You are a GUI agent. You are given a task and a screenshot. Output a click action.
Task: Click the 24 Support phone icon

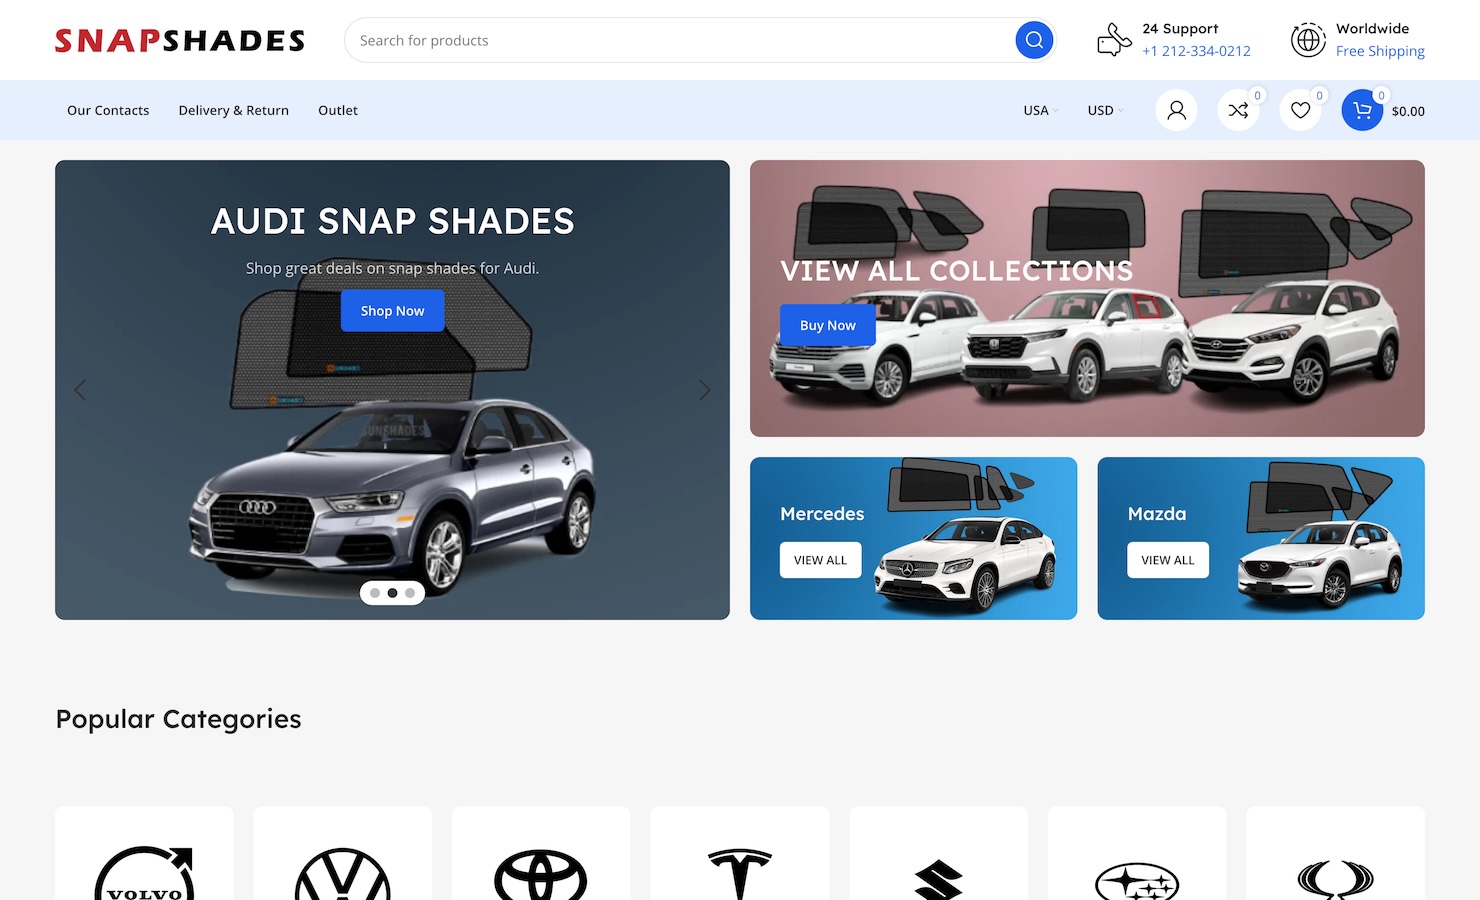point(1114,40)
